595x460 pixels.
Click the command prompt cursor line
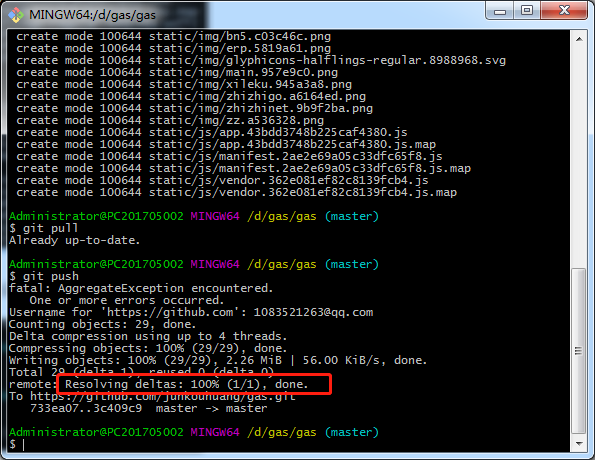[x=17, y=444]
